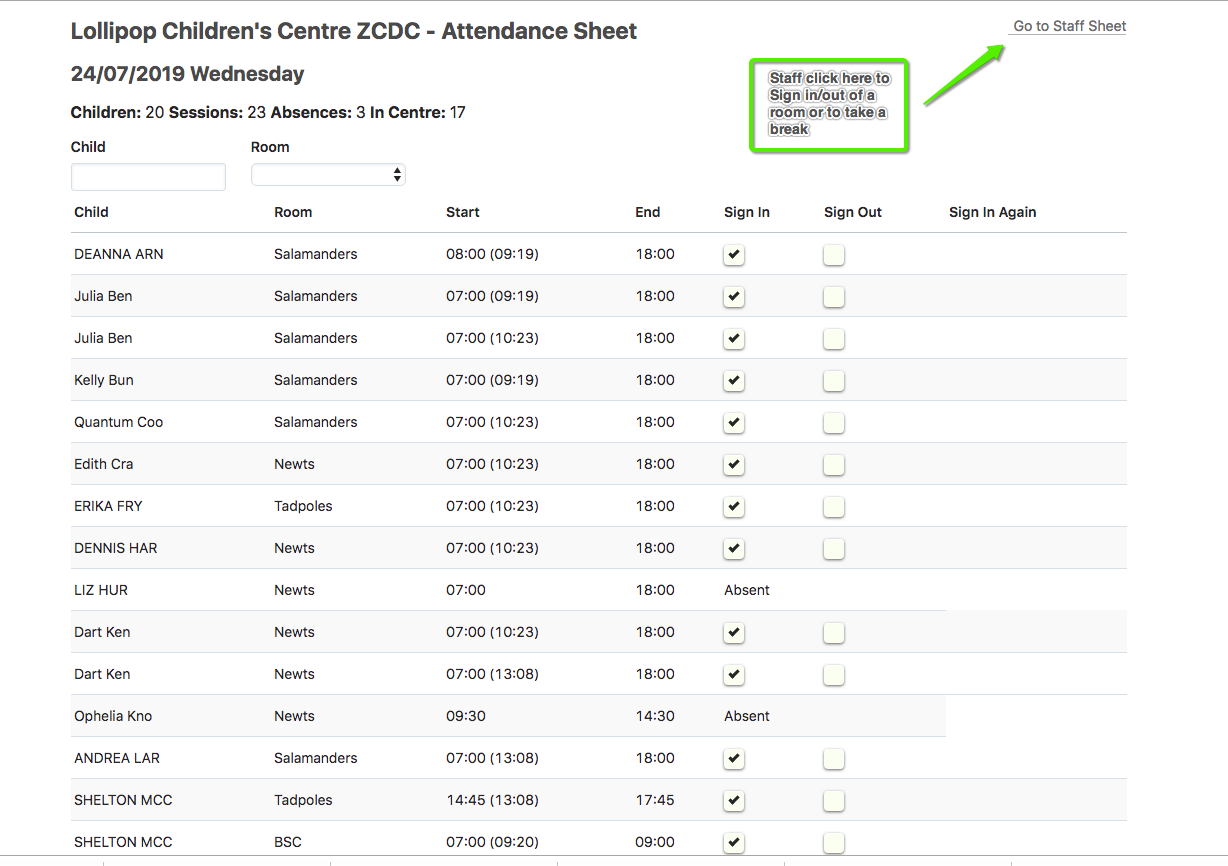Screen dimensions: 1228x866
Task: Tick Sign Out for Kelly Bun
Action: [834, 381]
